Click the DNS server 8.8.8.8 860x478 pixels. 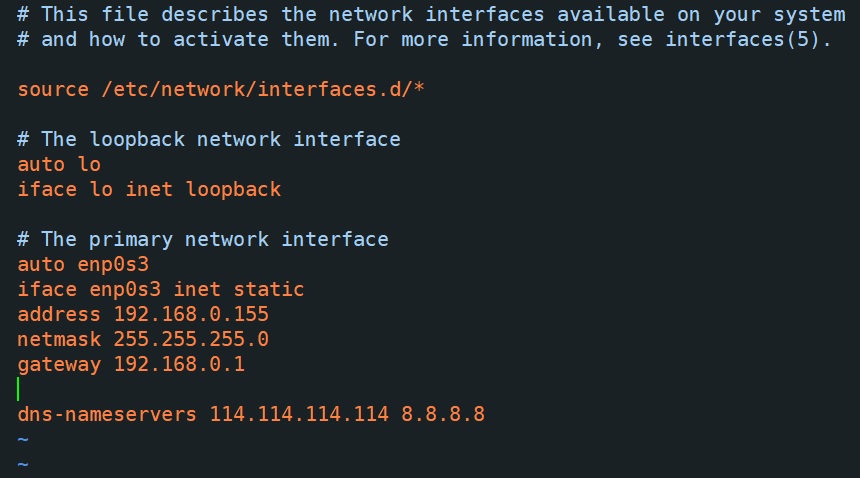443,414
